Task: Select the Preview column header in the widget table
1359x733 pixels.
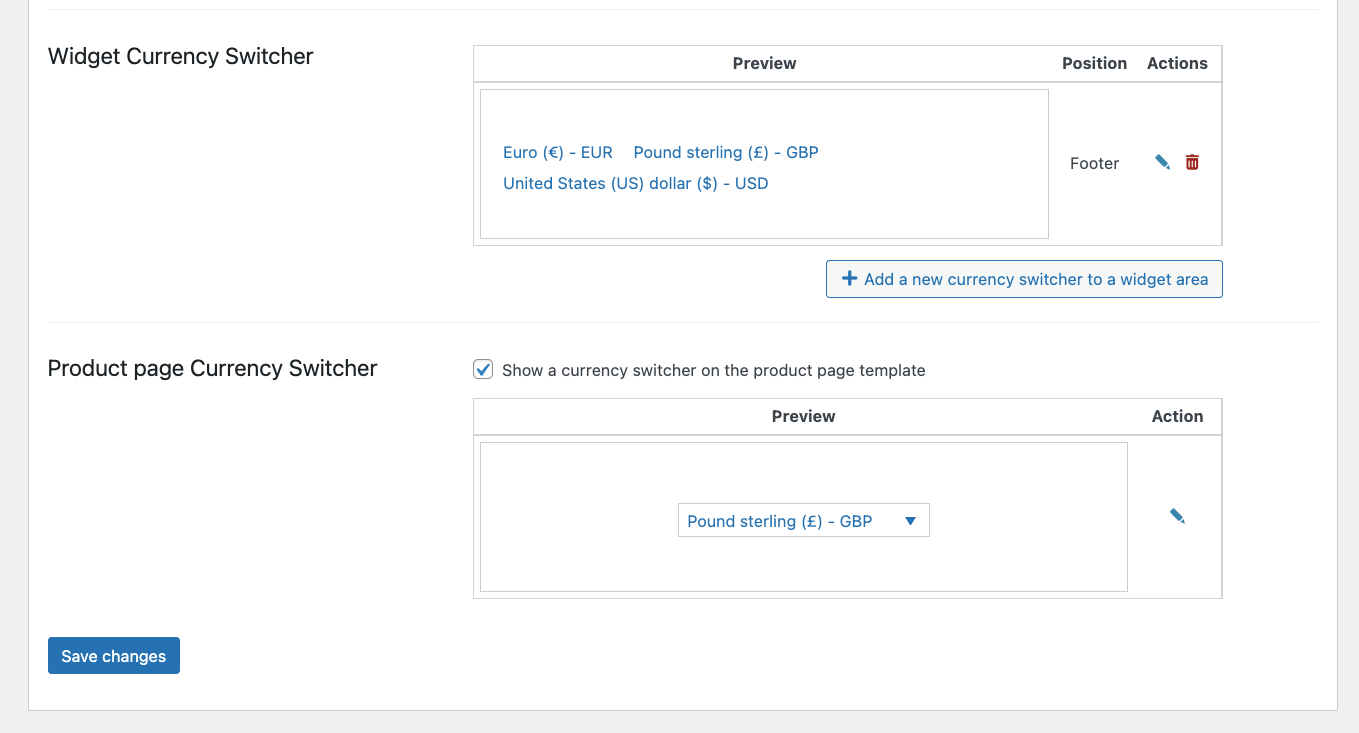Action: (x=763, y=63)
